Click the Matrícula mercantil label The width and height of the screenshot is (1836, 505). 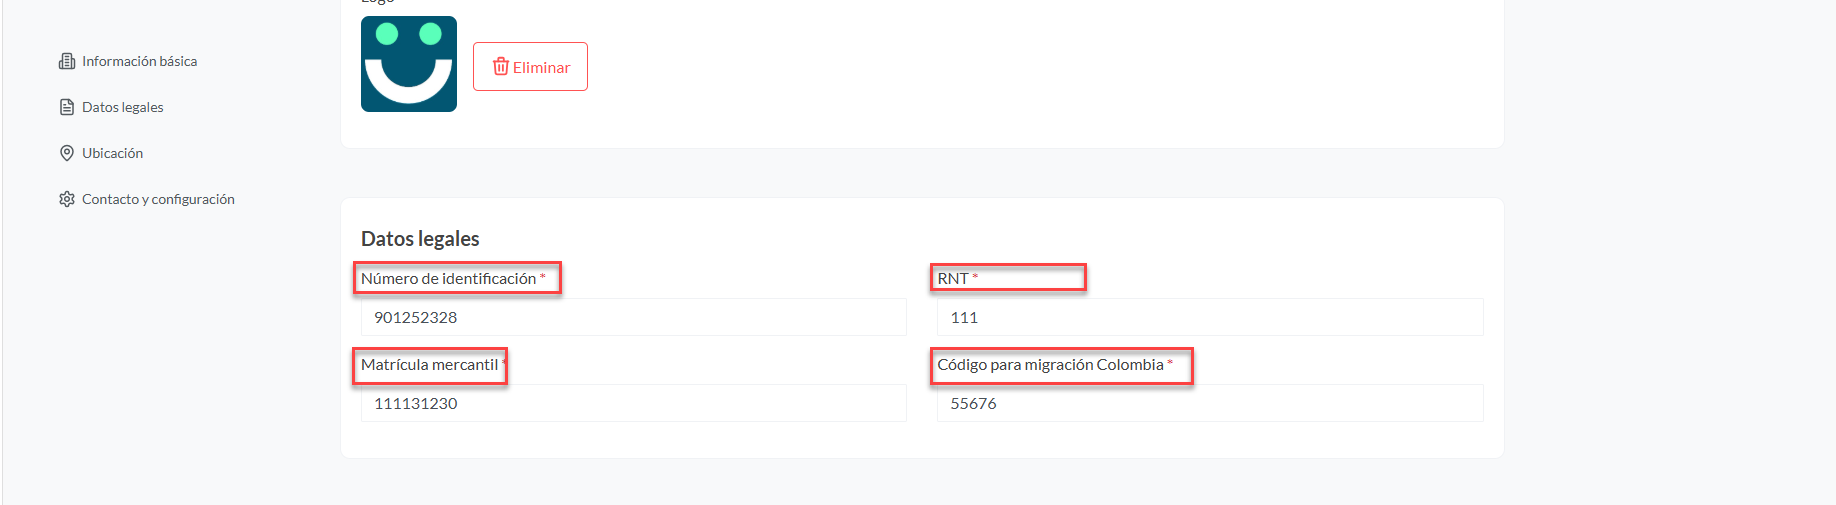pyautogui.click(x=429, y=365)
